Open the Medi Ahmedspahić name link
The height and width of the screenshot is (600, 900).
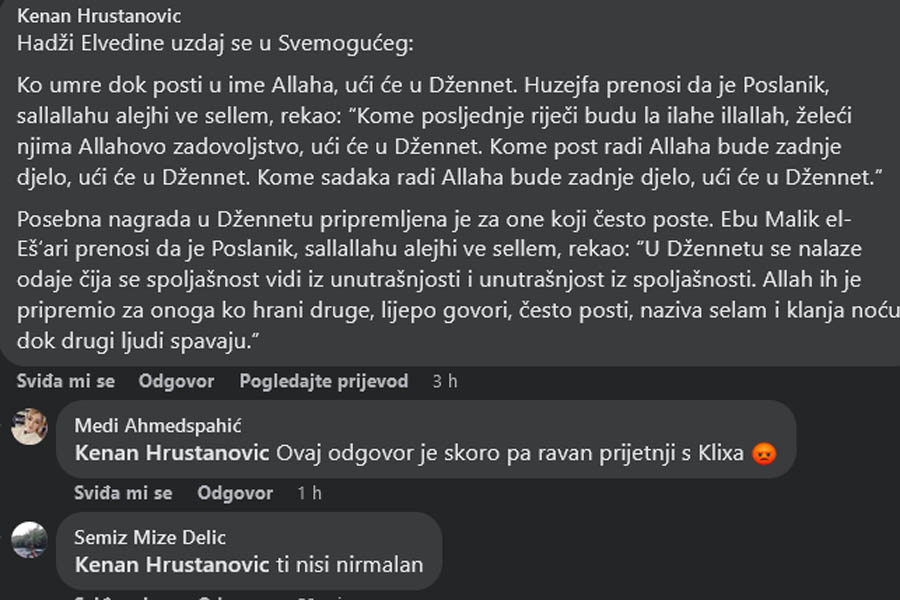pyautogui.click(x=158, y=426)
